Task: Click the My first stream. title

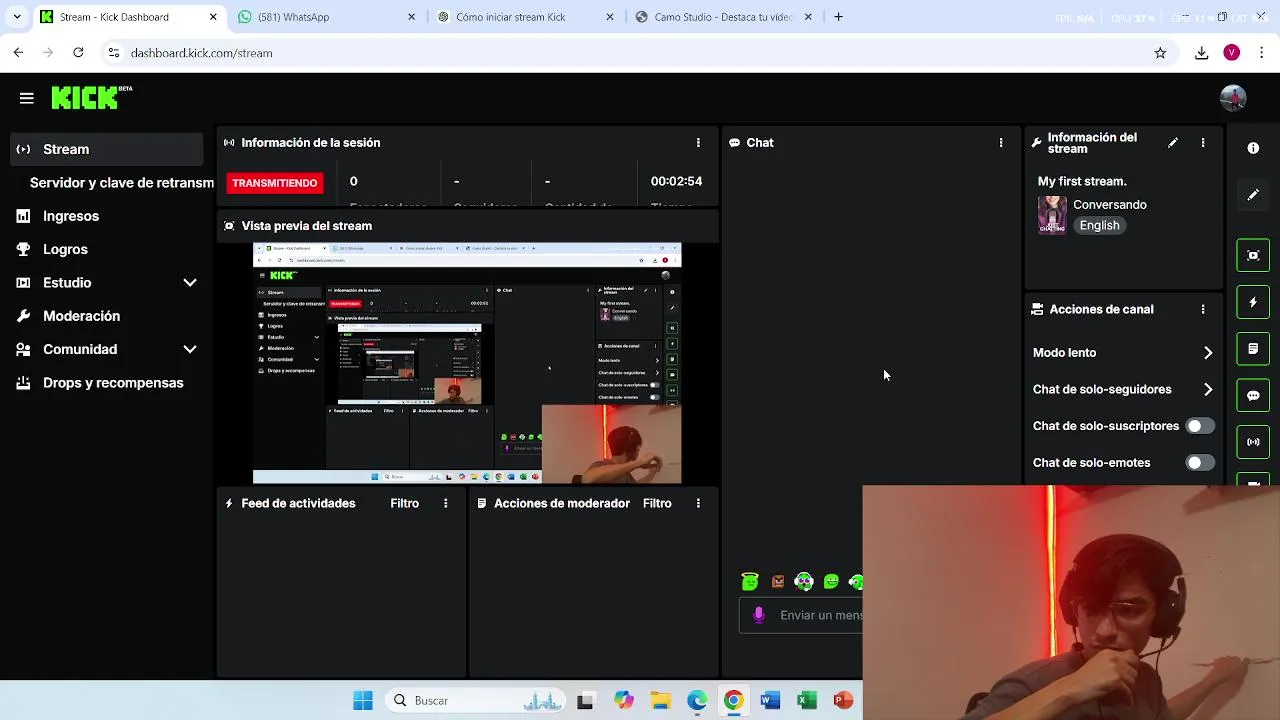Action: [1082, 182]
